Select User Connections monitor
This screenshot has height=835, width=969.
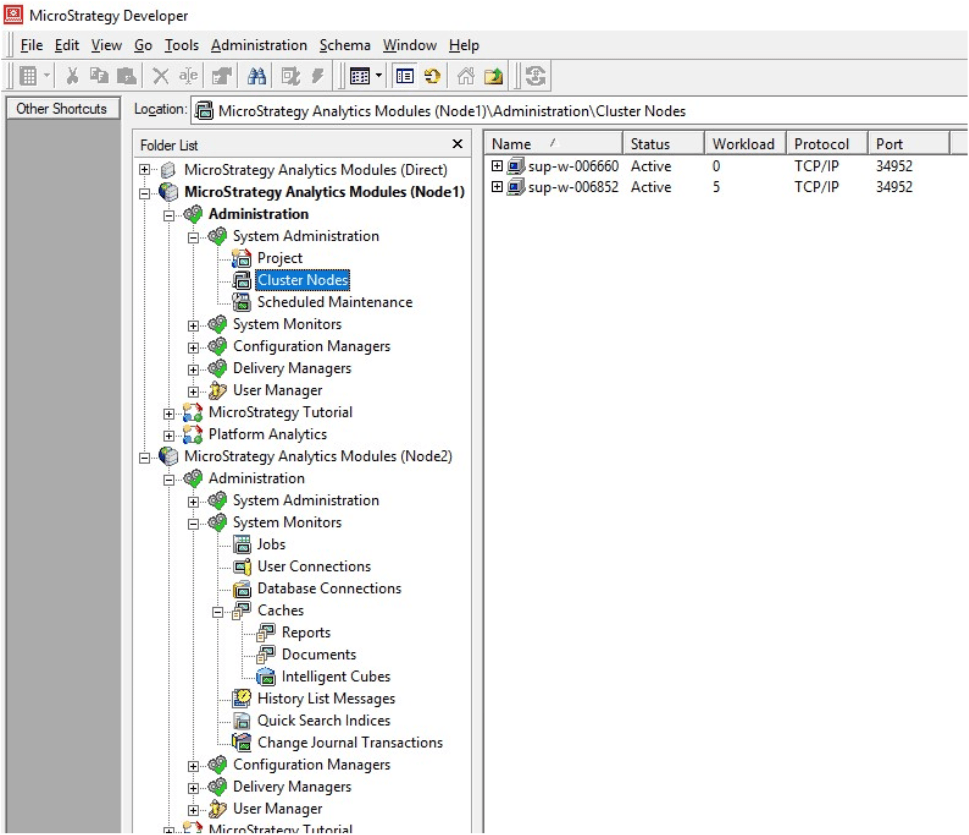tap(314, 567)
